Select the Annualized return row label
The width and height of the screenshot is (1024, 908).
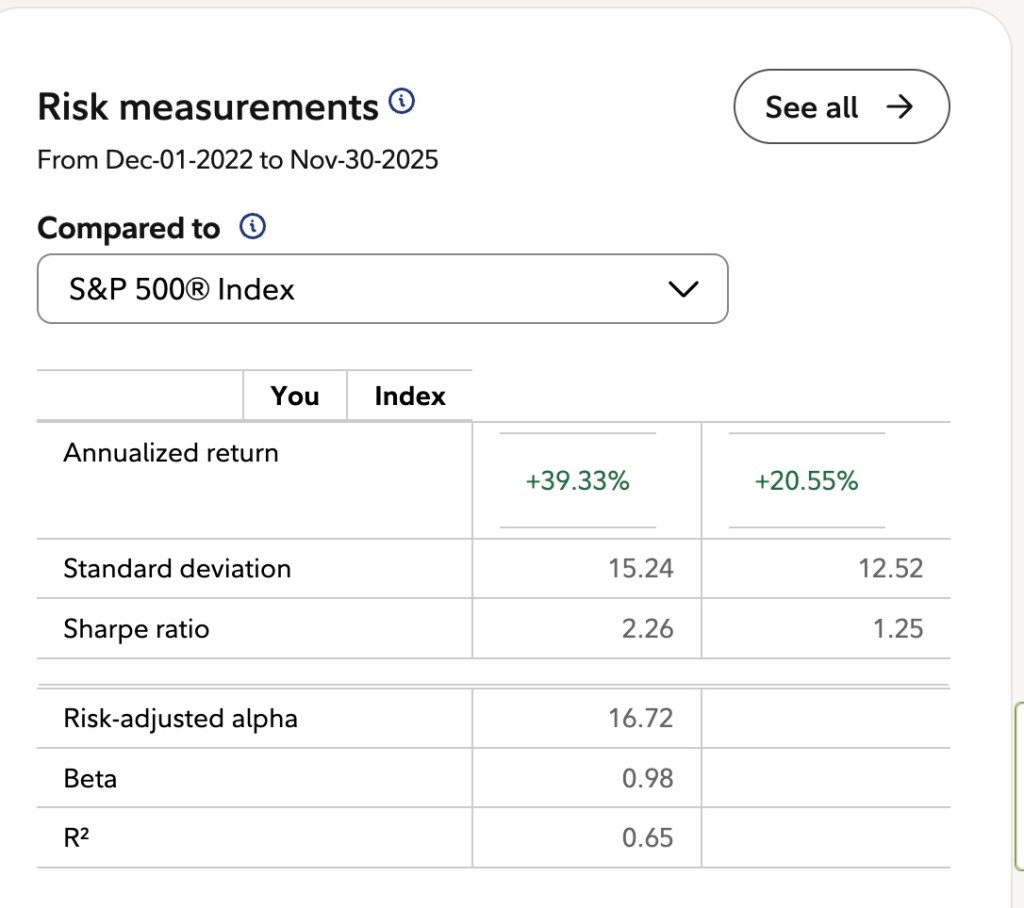171,453
